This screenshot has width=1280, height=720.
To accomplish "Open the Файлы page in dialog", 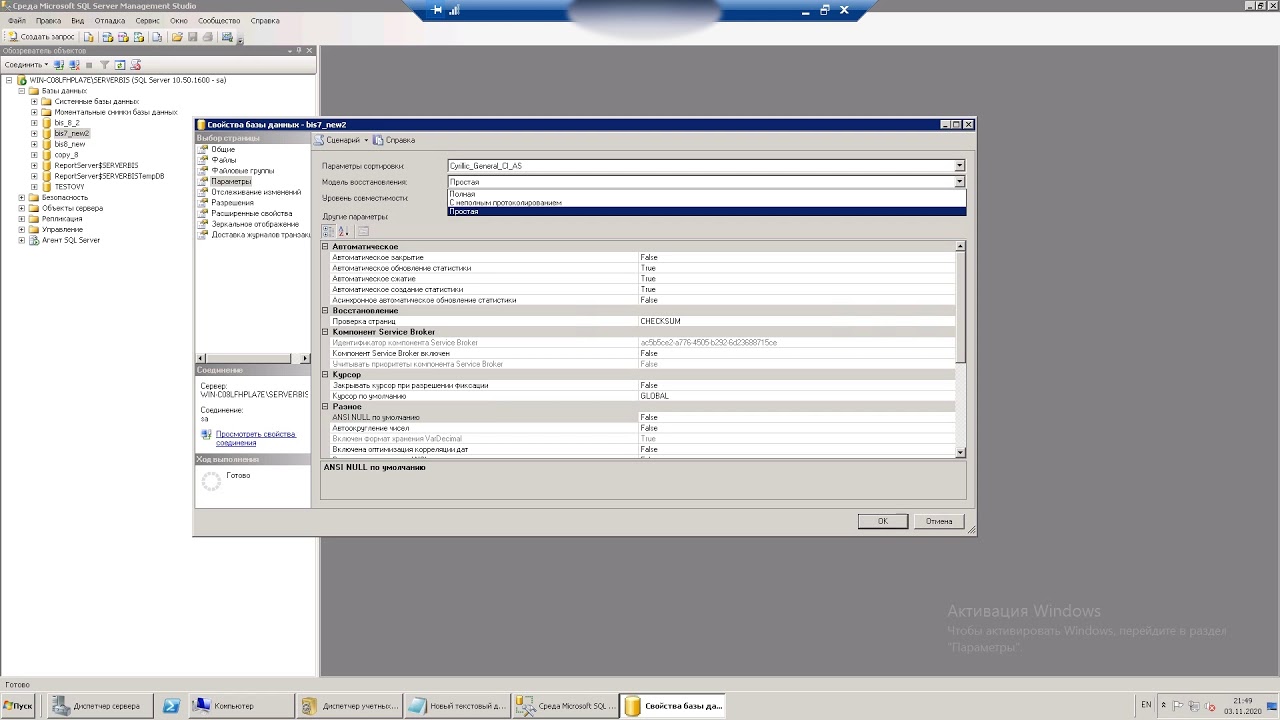I will (x=223, y=160).
